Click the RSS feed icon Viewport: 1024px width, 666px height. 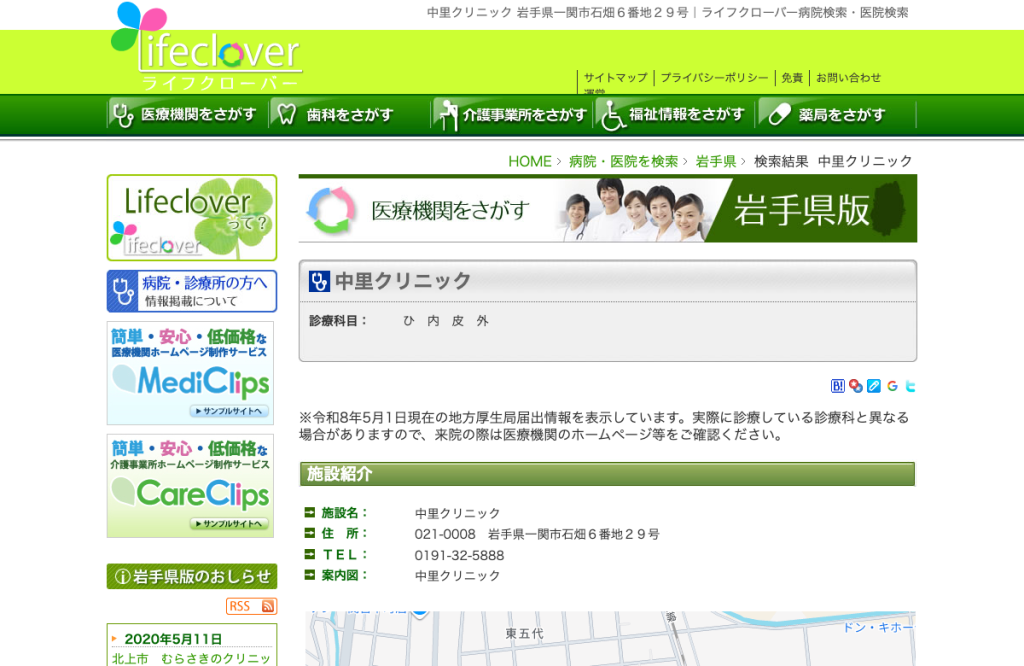(252, 606)
